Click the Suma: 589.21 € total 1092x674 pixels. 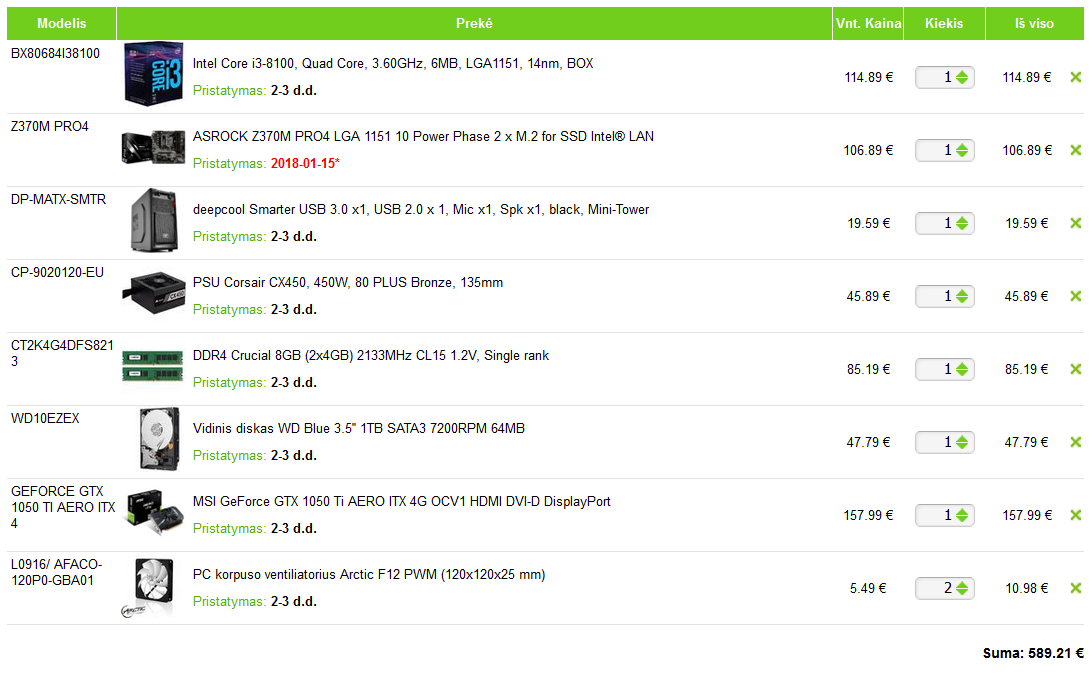click(x=1034, y=653)
